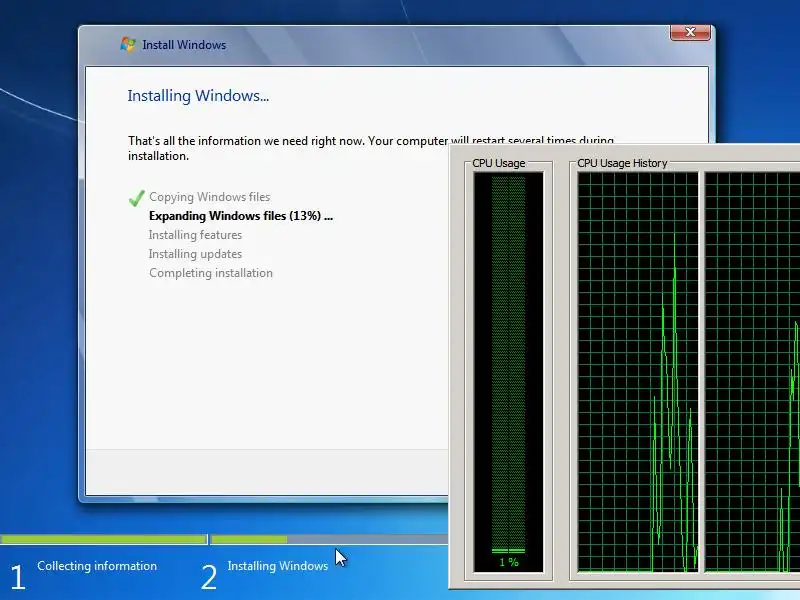
Task: Click the stage number 1 at bottom
Action: [x=18, y=577]
